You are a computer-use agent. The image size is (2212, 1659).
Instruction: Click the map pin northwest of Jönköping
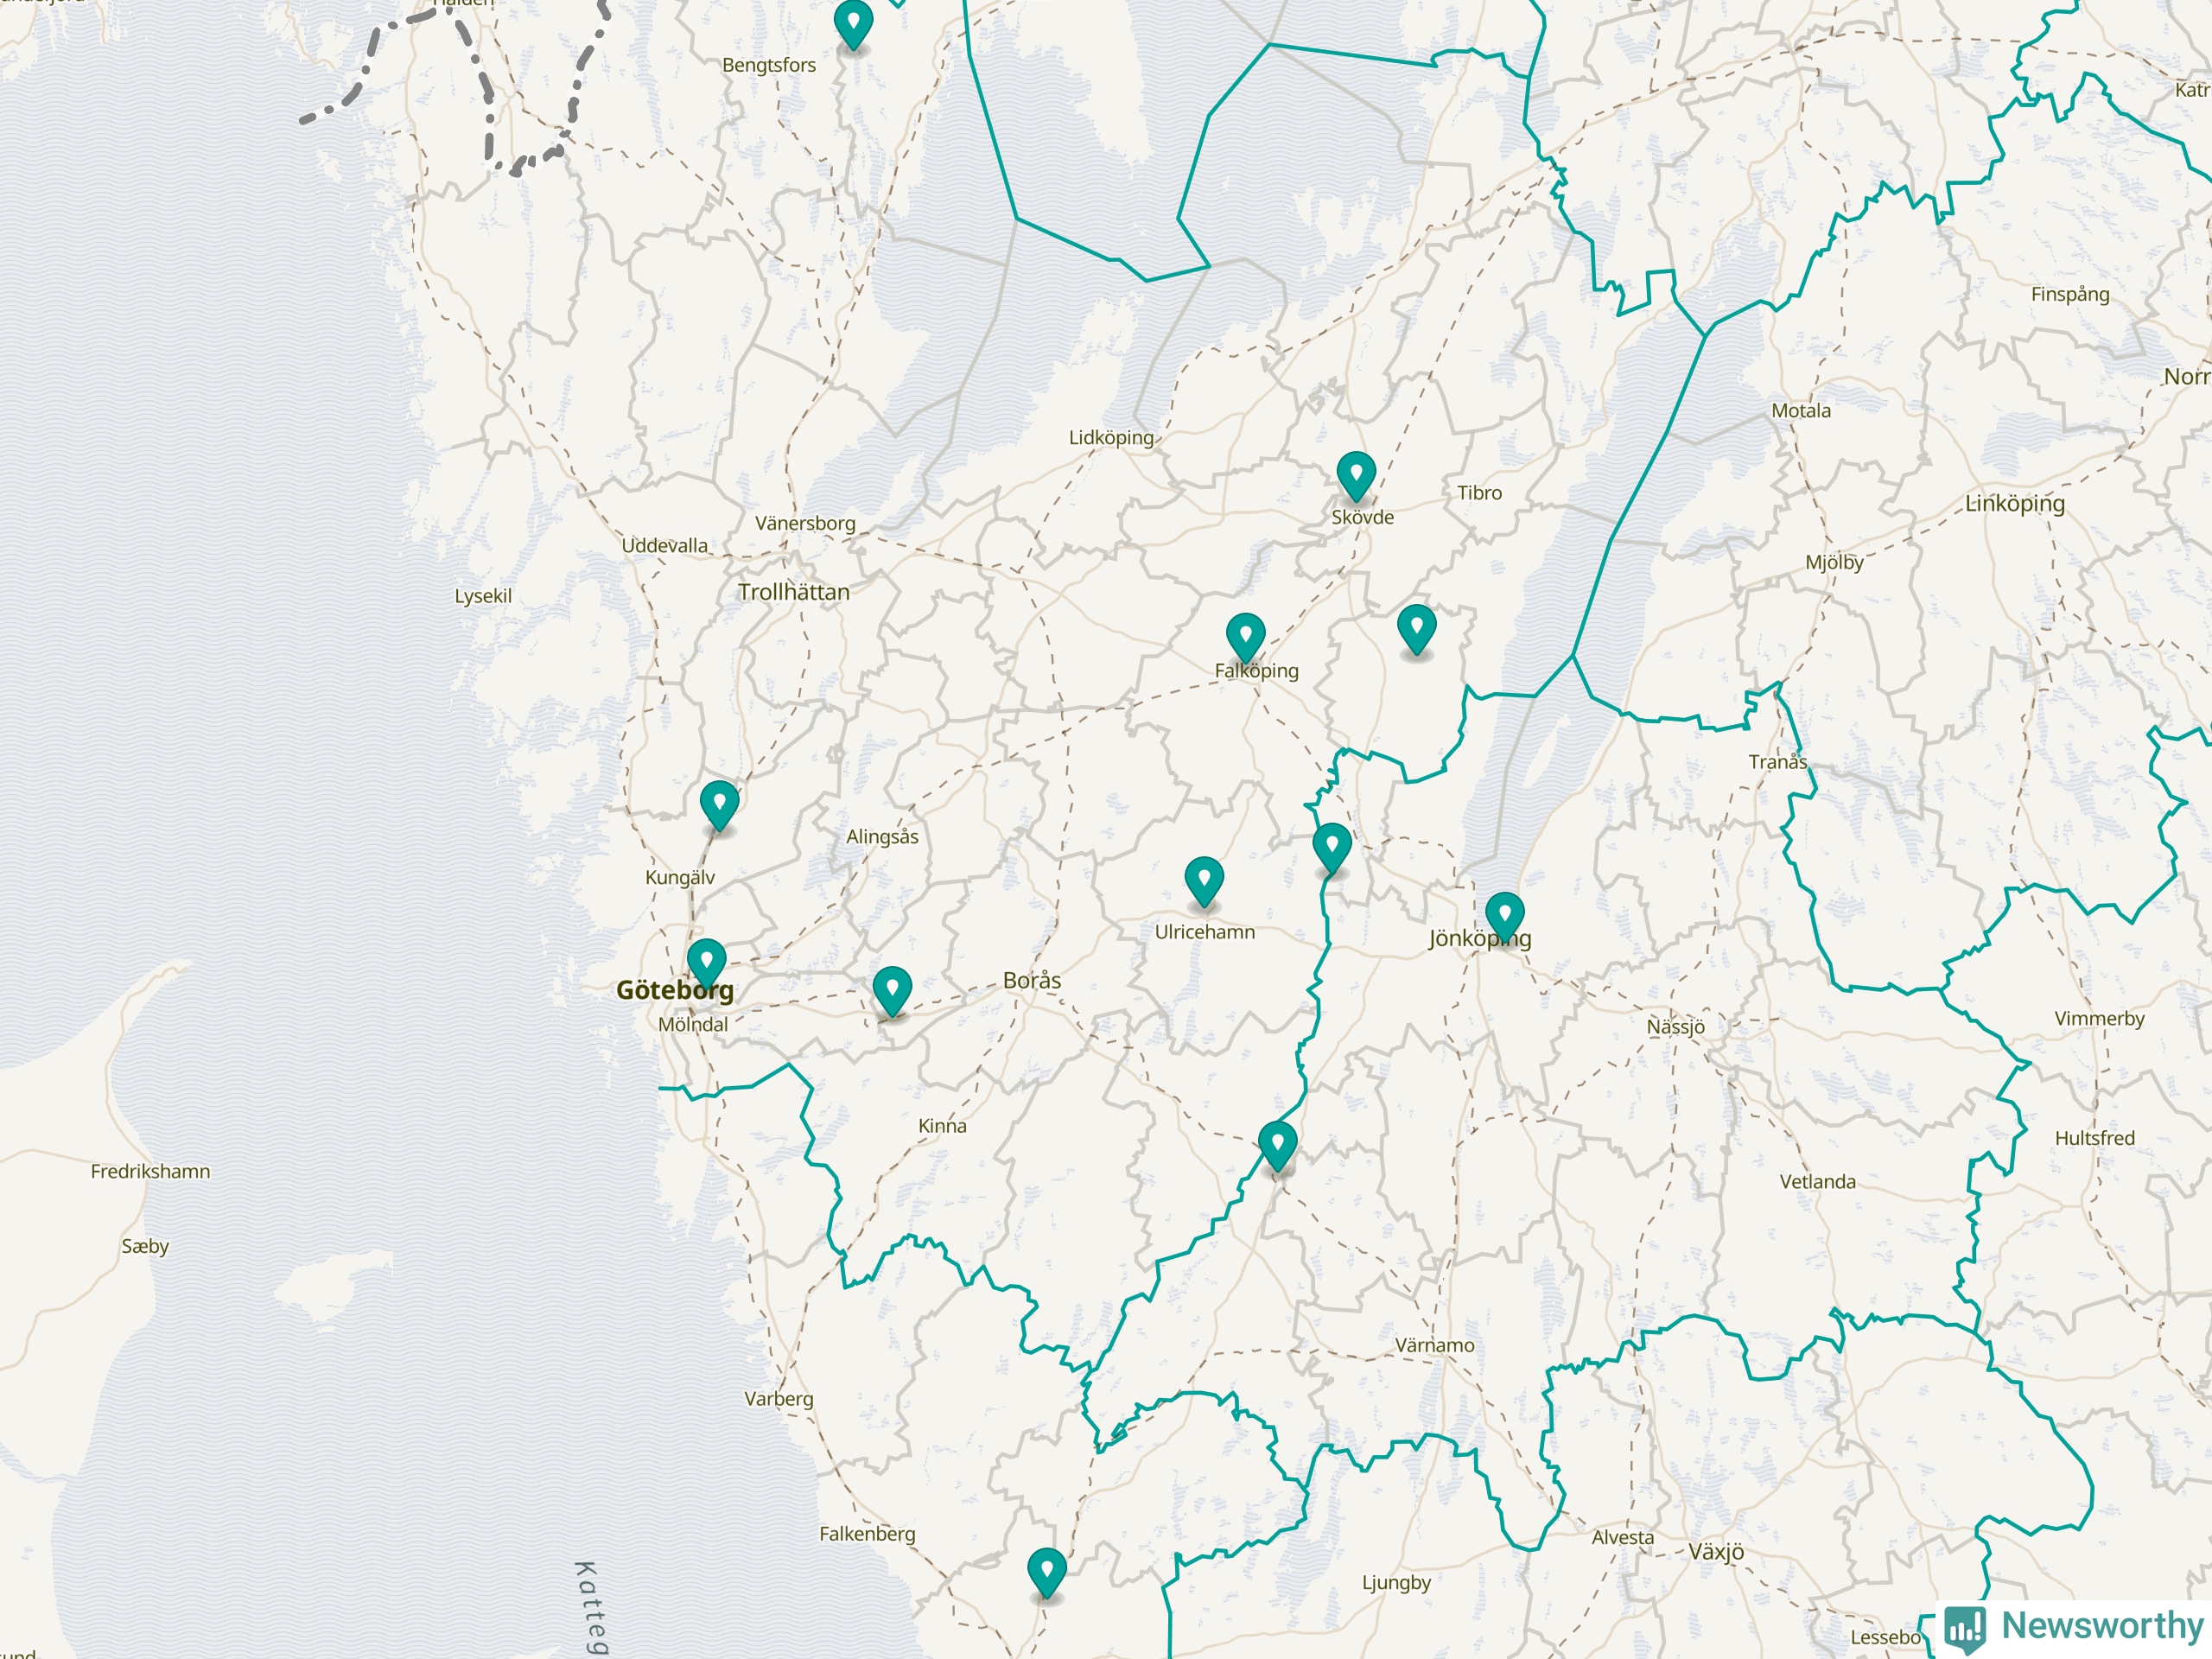pyautogui.click(x=1332, y=848)
